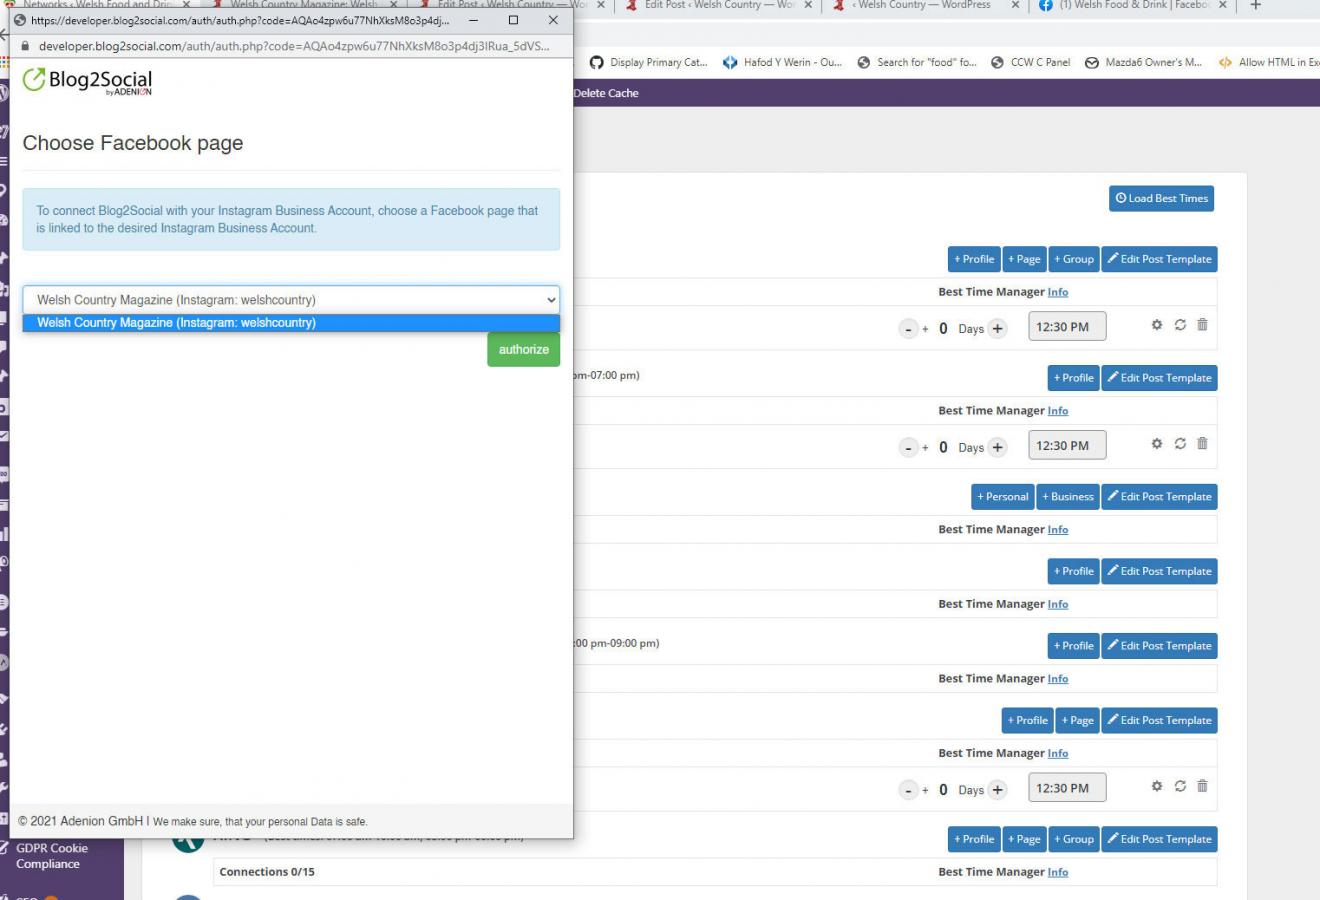Open 'CCW C Panel' bookmark
The width and height of the screenshot is (1320, 900).
(1030, 62)
